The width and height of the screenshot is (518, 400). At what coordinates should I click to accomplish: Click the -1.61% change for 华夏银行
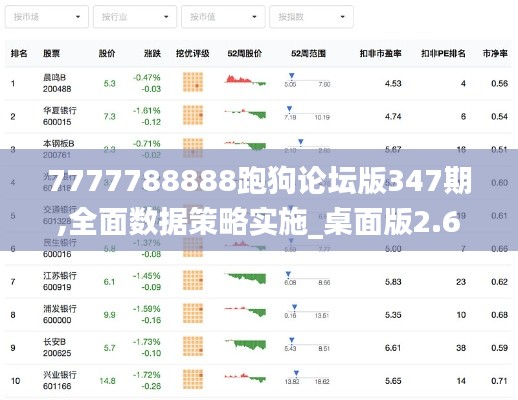(x=147, y=111)
